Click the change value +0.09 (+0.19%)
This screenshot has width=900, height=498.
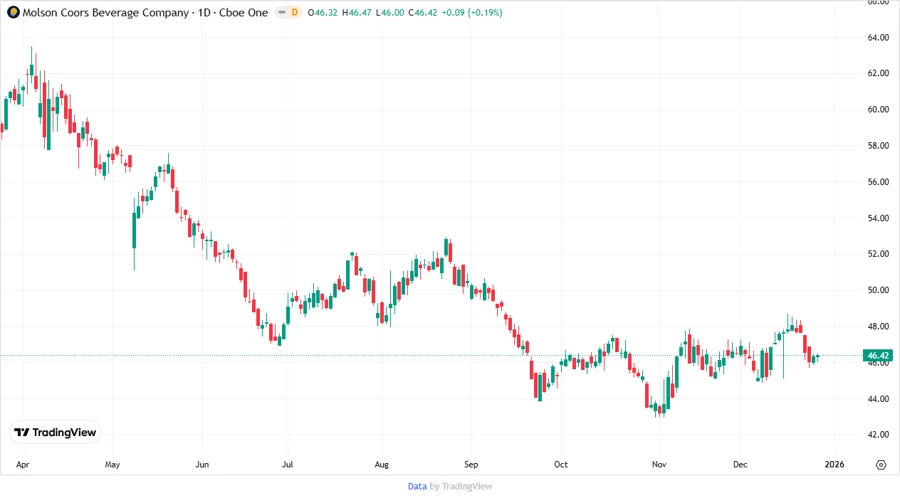tap(472, 13)
